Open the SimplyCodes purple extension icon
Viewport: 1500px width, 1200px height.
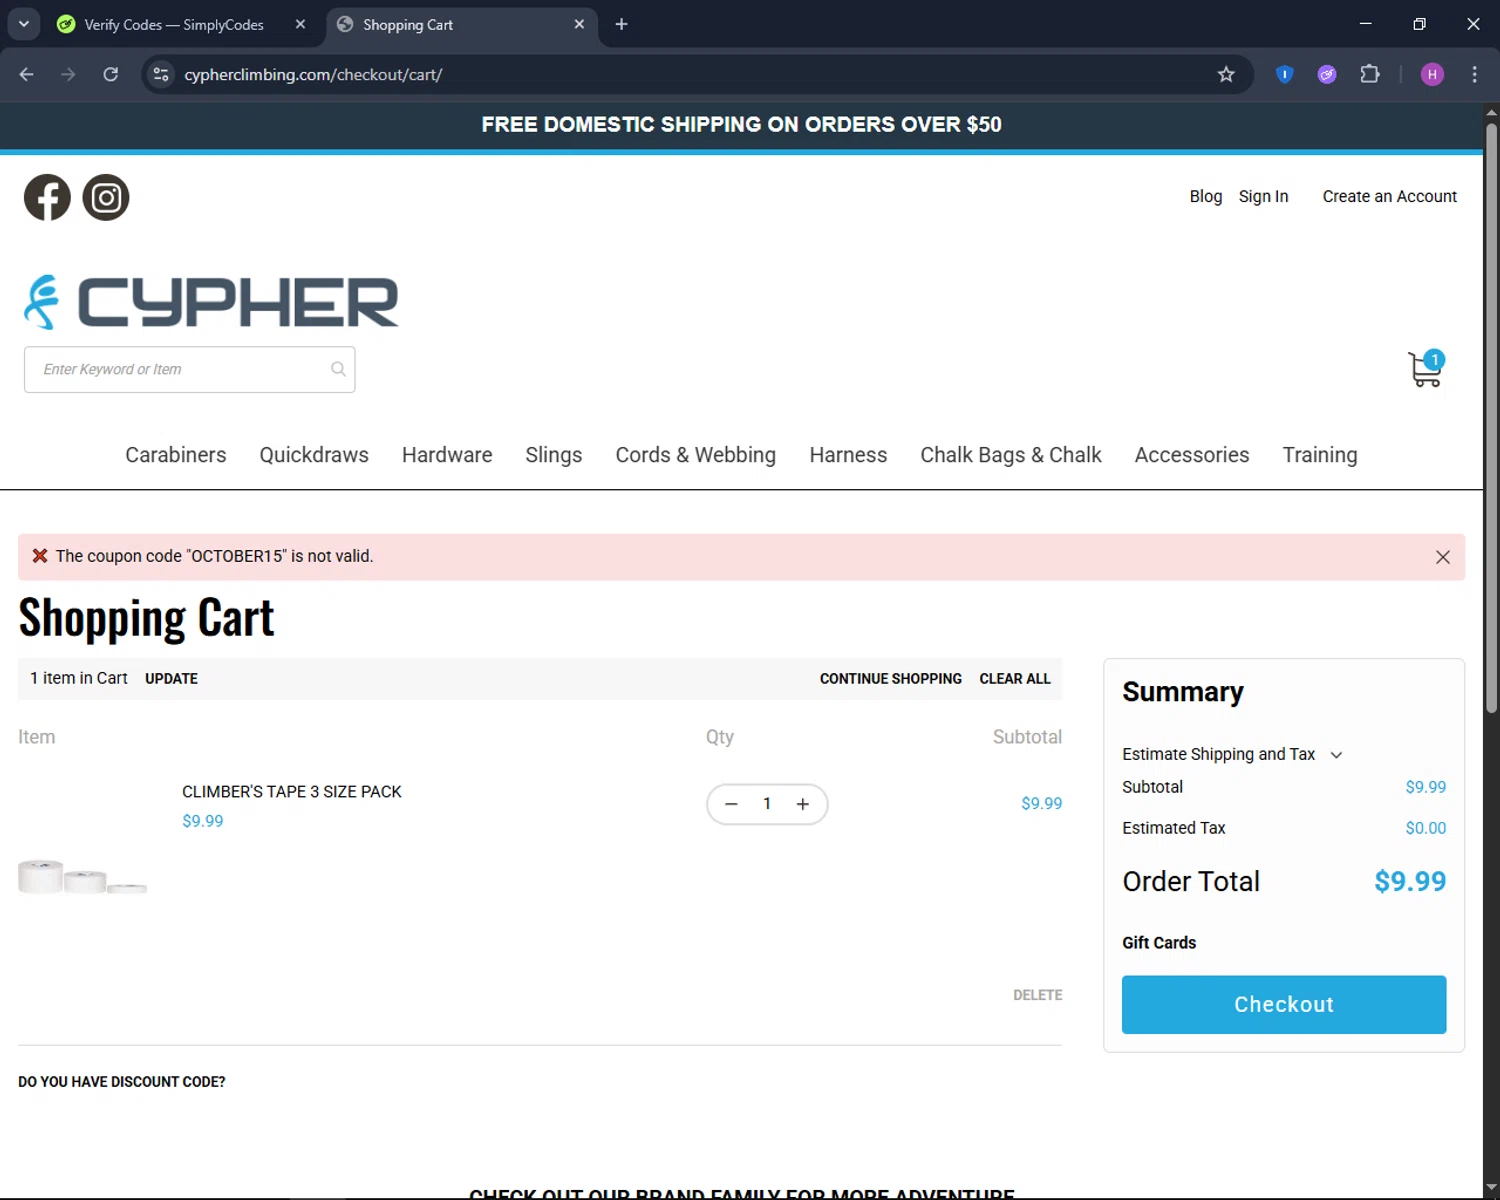pyautogui.click(x=1327, y=74)
